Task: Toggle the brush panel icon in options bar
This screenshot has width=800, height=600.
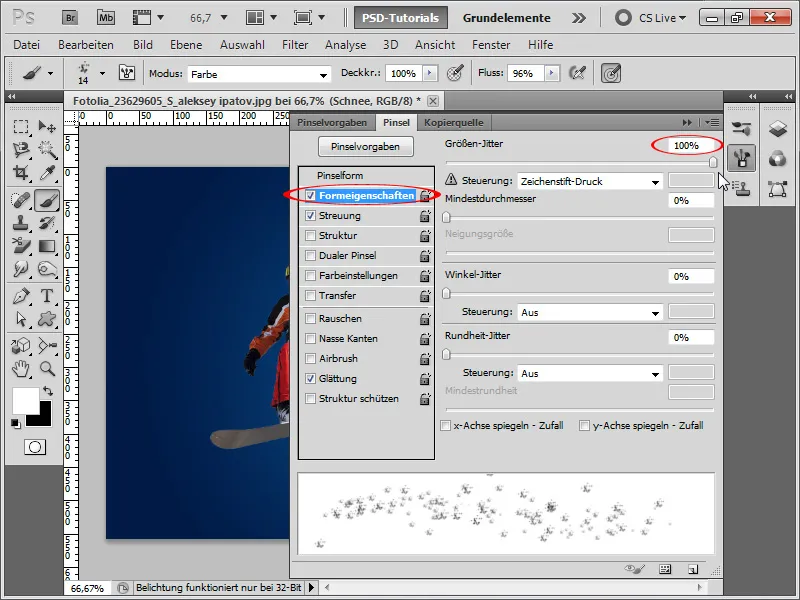Action: pyautogui.click(x=127, y=73)
